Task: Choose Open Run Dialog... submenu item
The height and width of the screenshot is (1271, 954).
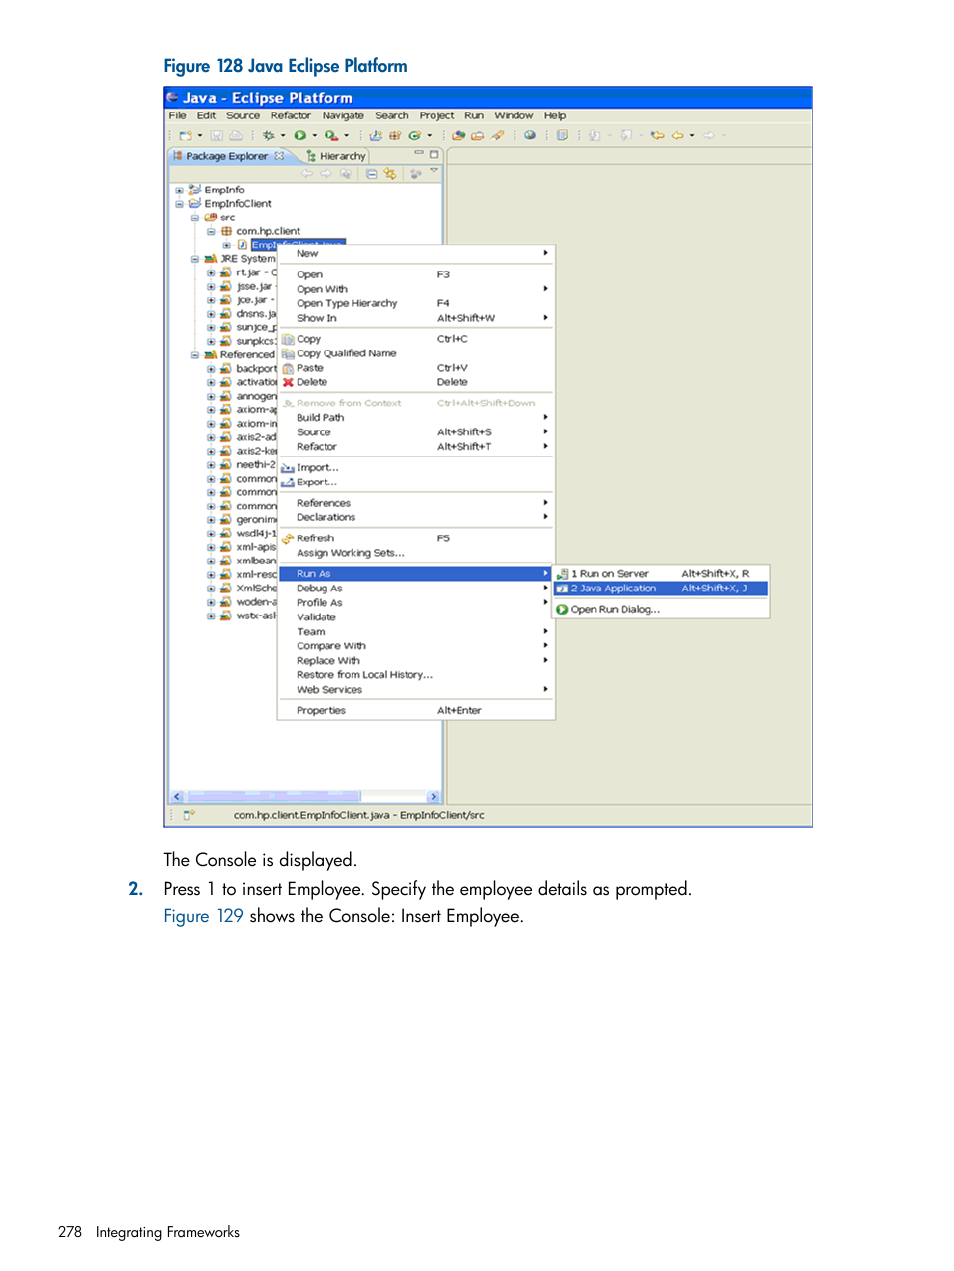Action: pos(661,610)
